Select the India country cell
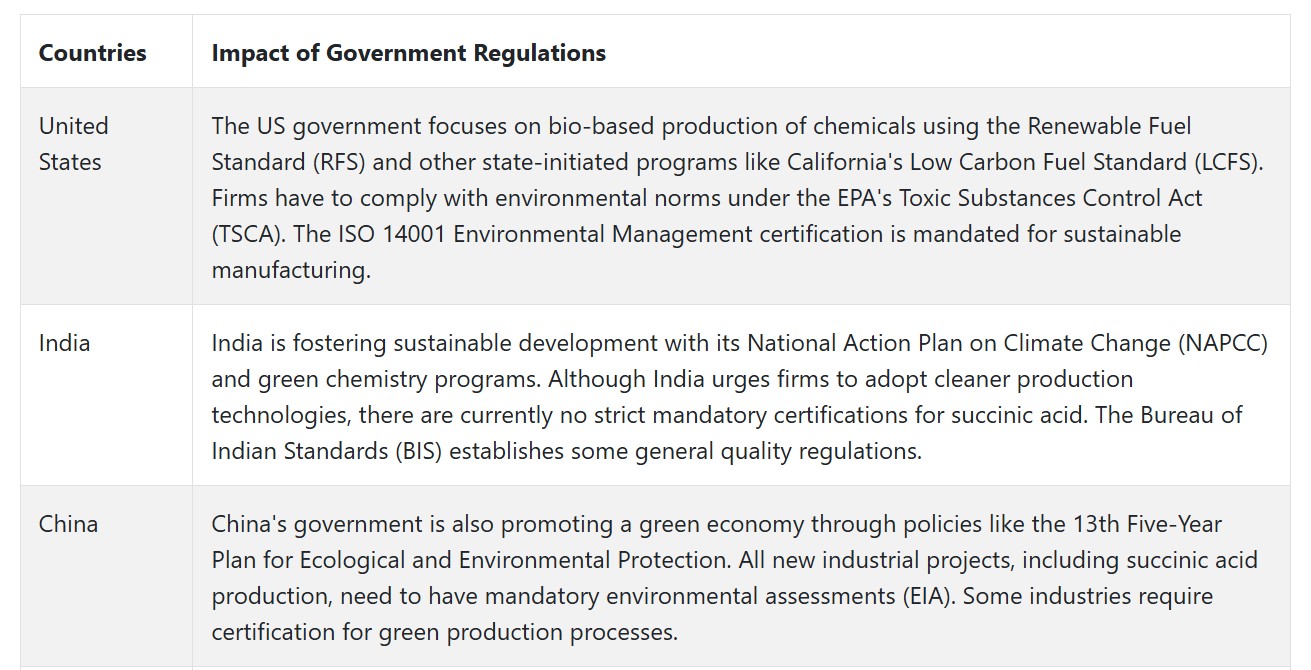Image resolution: width=1311 pixels, height=670 pixels. (106, 395)
